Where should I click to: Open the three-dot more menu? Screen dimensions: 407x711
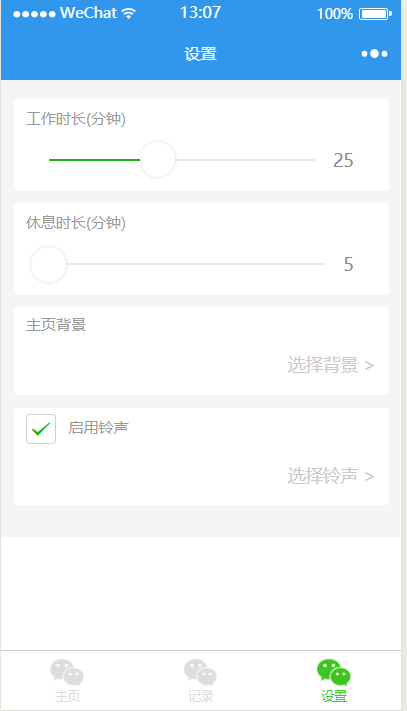pos(374,54)
